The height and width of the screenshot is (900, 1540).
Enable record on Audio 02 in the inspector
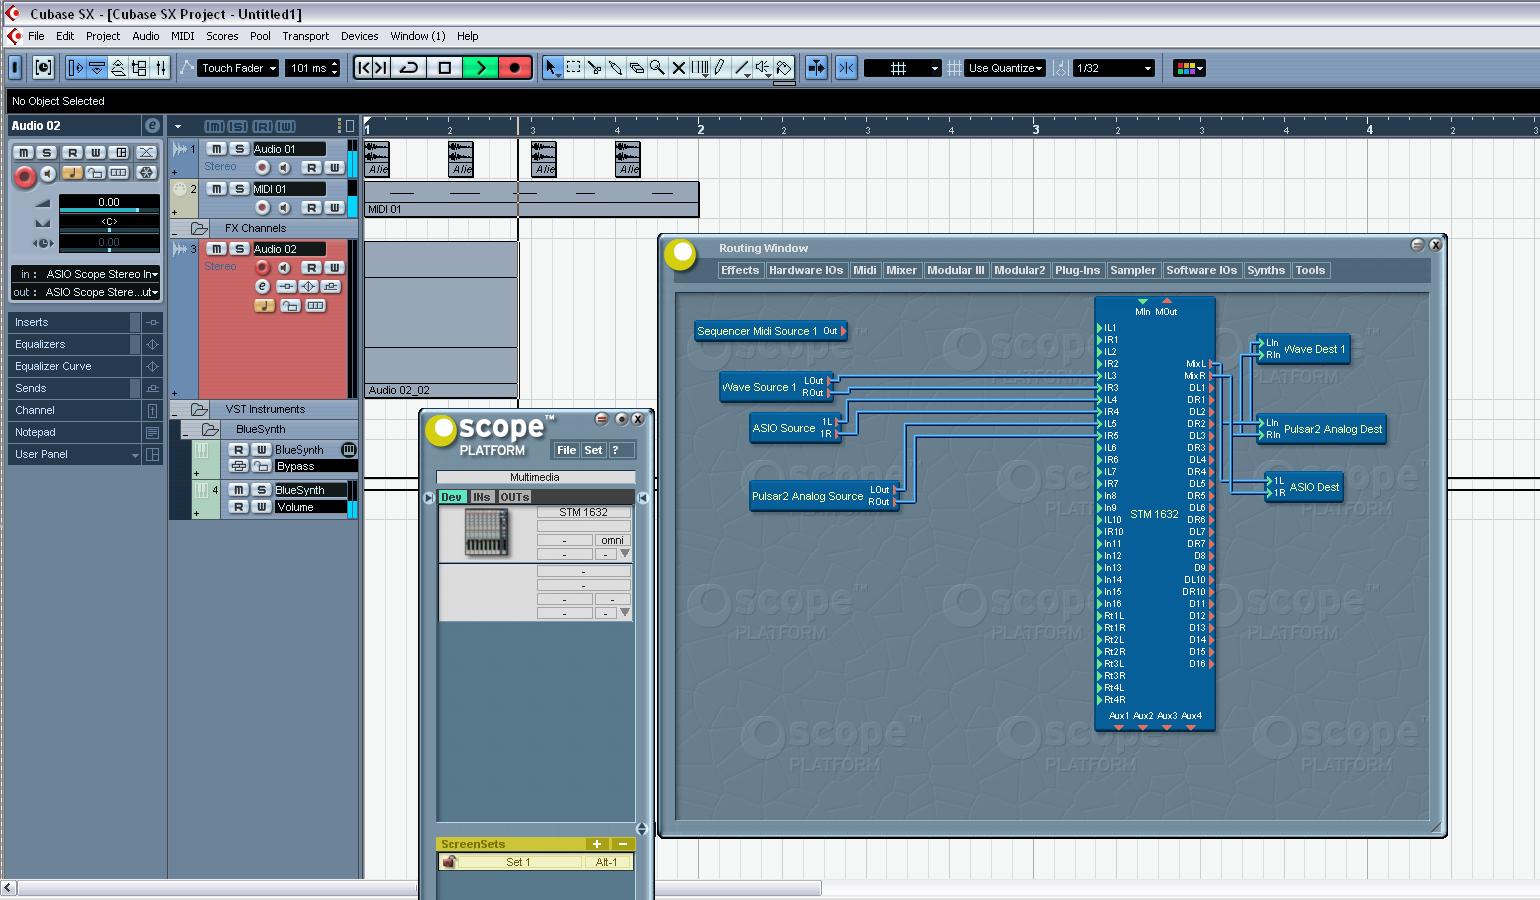24,177
